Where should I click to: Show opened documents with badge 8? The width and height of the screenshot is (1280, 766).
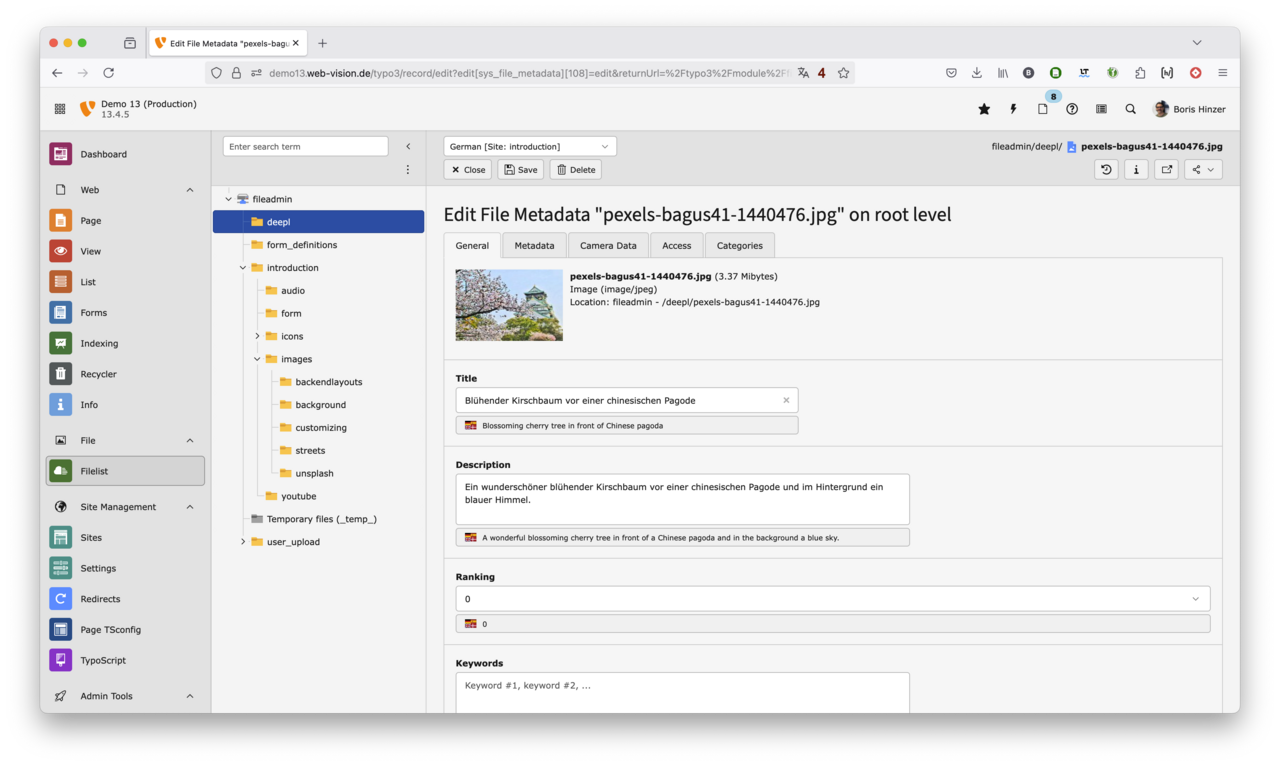(1043, 108)
